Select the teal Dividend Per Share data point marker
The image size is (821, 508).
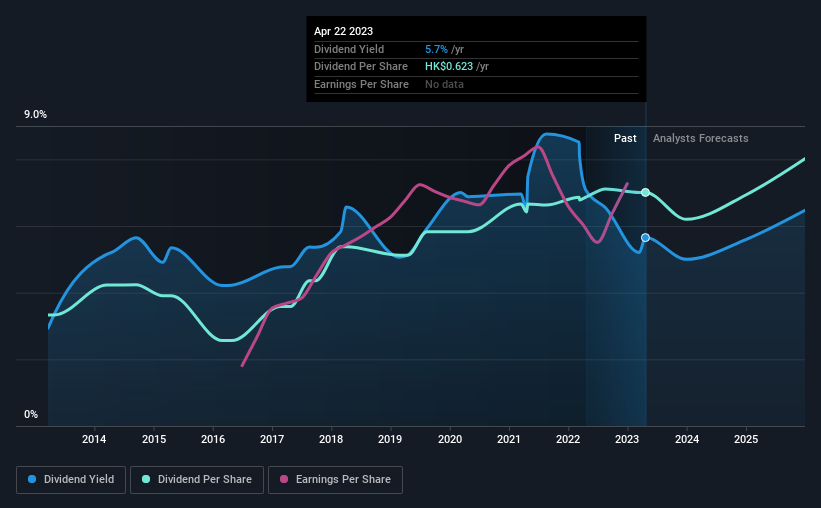click(646, 193)
